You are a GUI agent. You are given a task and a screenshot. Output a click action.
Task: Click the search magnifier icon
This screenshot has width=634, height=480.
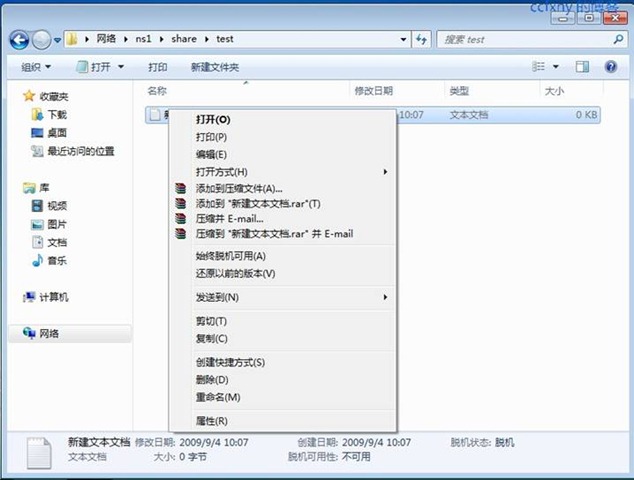[618, 39]
